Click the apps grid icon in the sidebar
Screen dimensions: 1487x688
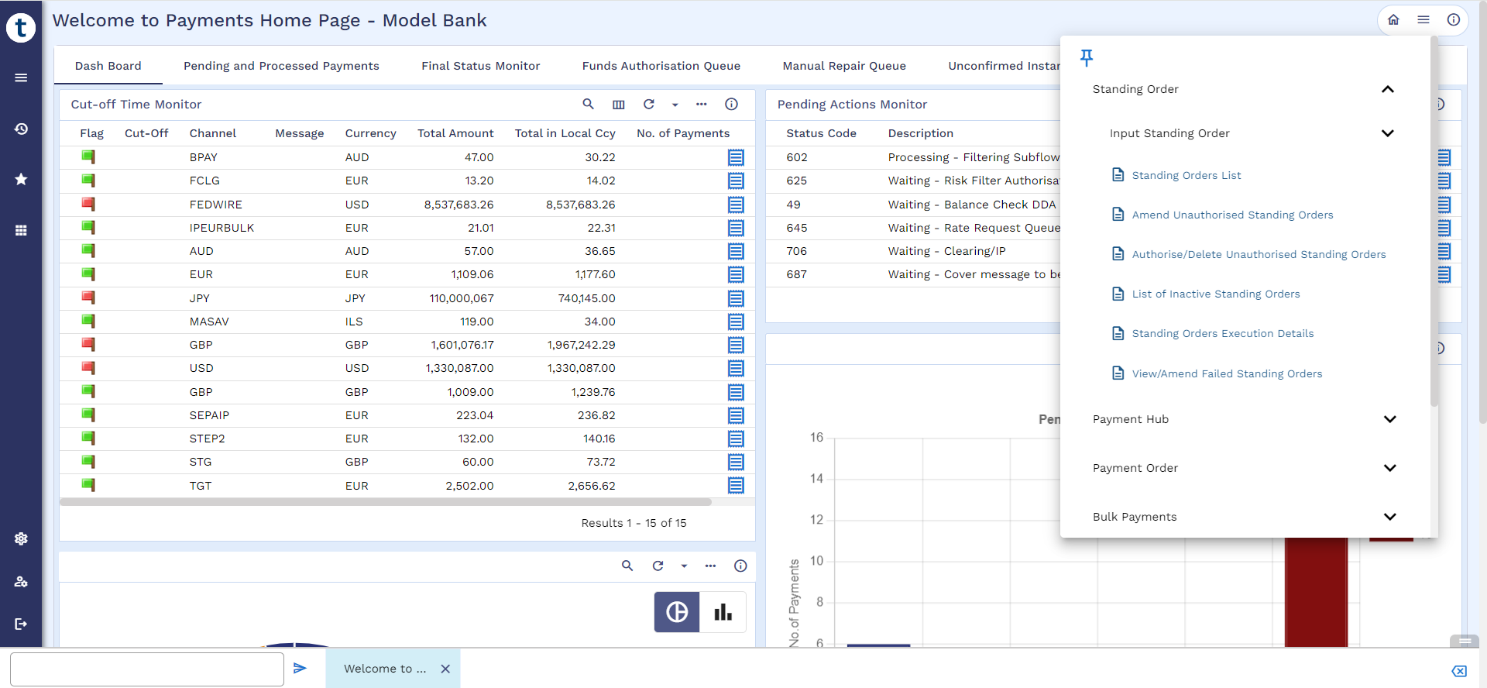point(21,231)
